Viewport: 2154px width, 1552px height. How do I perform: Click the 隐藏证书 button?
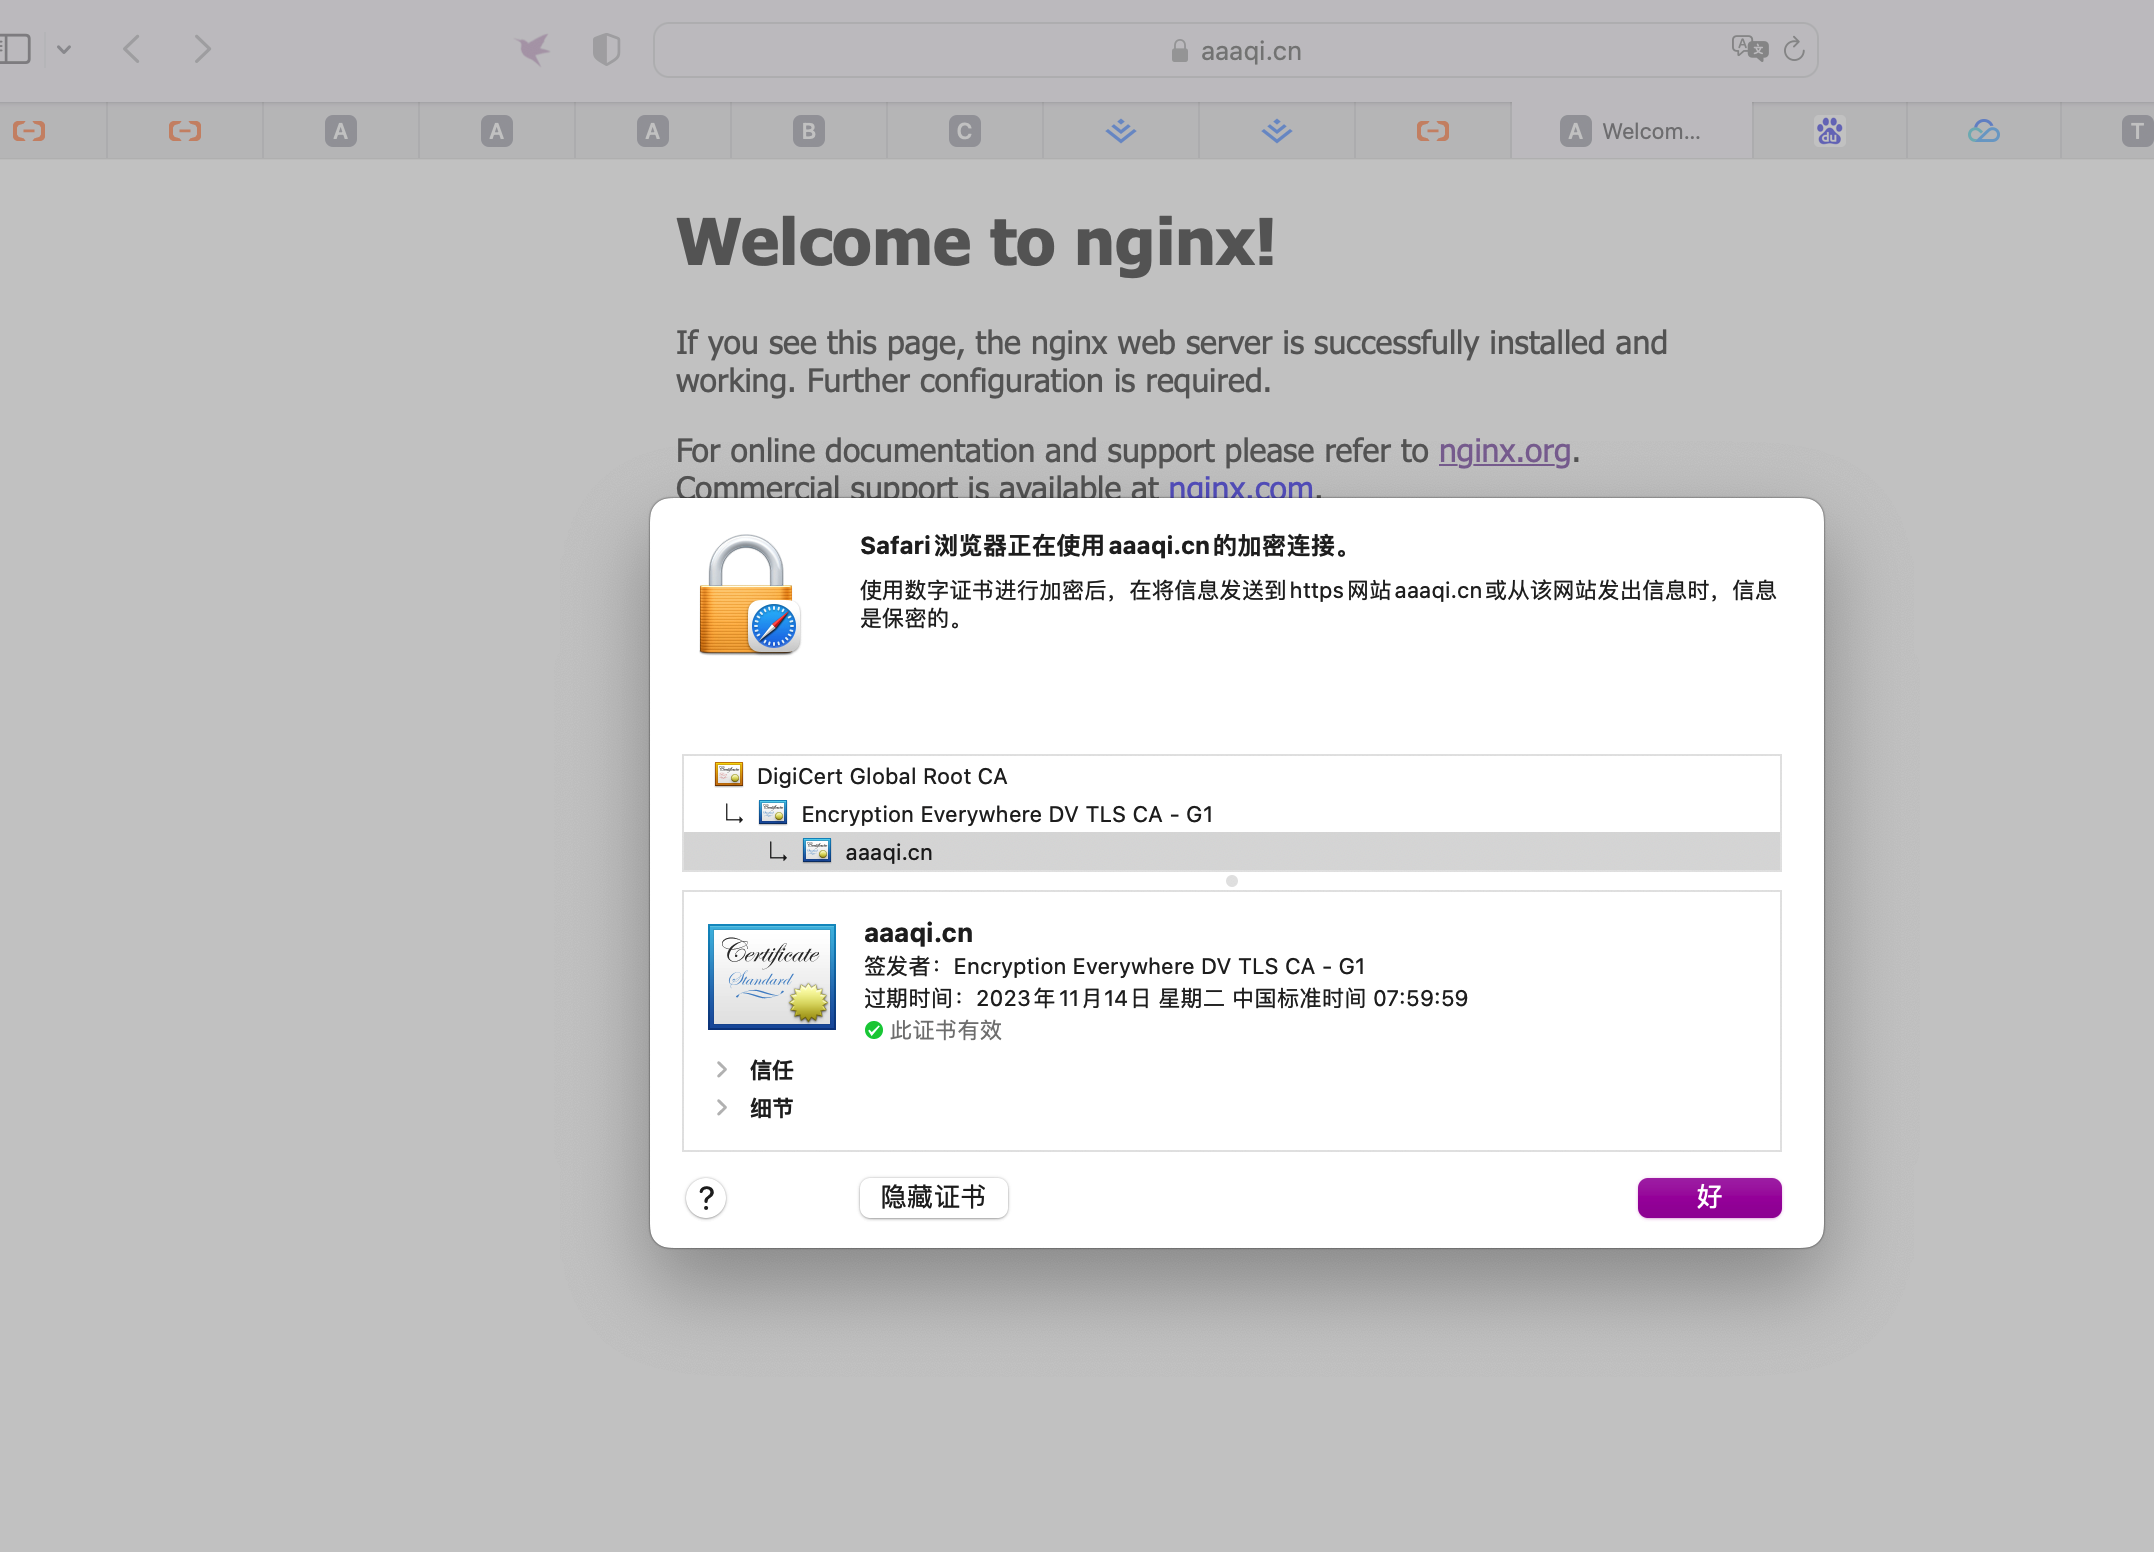pyautogui.click(x=934, y=1198)
